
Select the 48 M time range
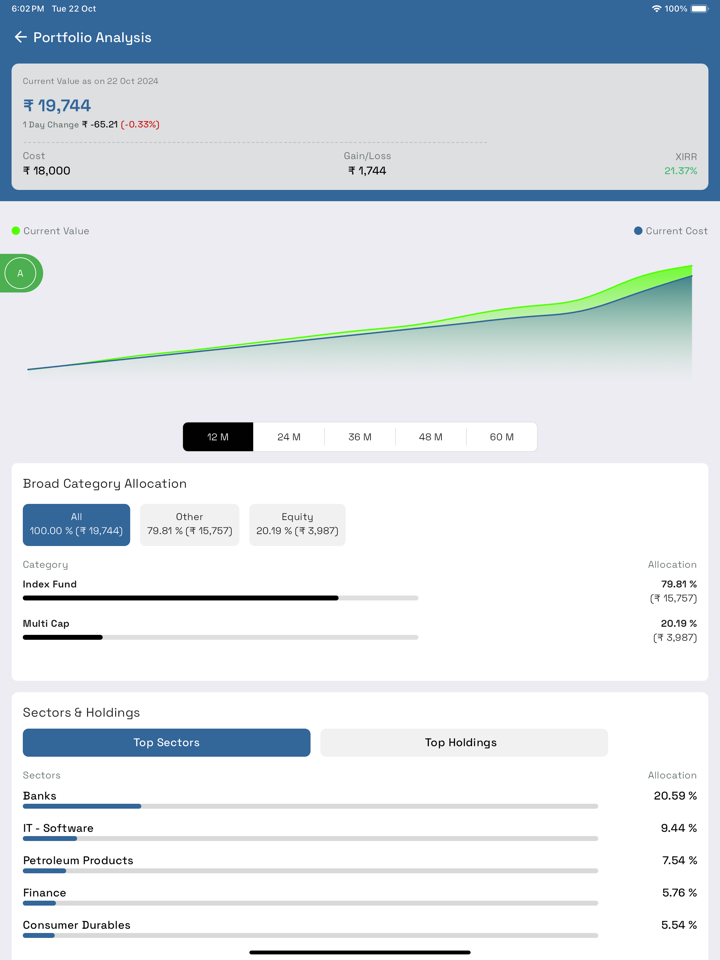(x=431, y=437)
